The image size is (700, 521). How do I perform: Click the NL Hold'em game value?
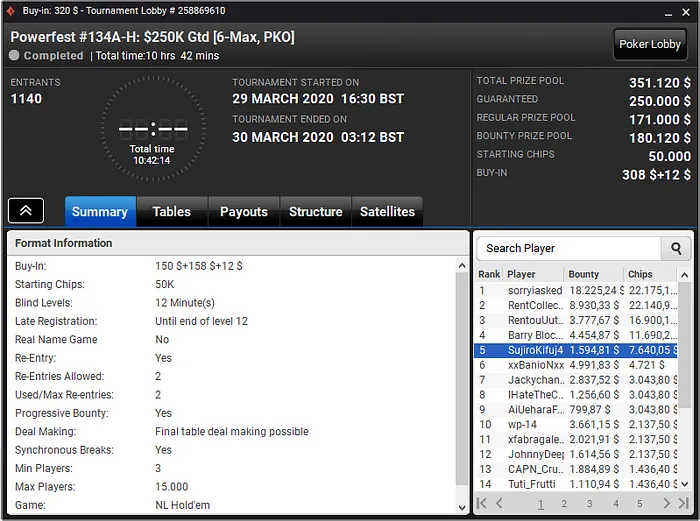click(x=183, y=505)
